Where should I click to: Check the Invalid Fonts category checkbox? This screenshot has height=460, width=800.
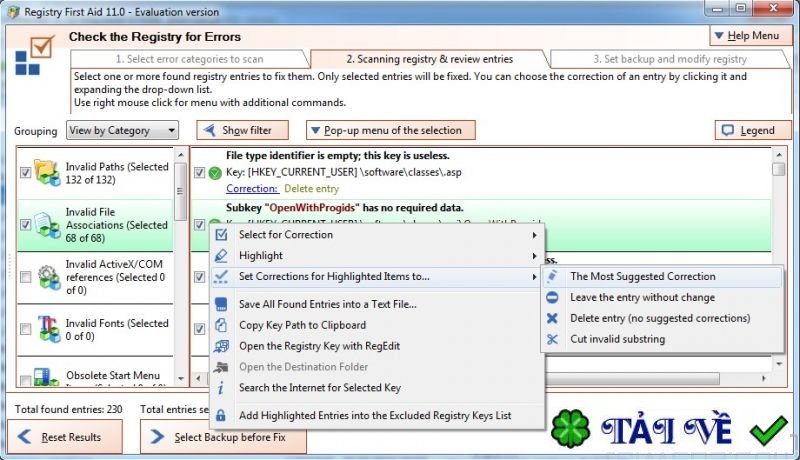click(x=26, y=329)
